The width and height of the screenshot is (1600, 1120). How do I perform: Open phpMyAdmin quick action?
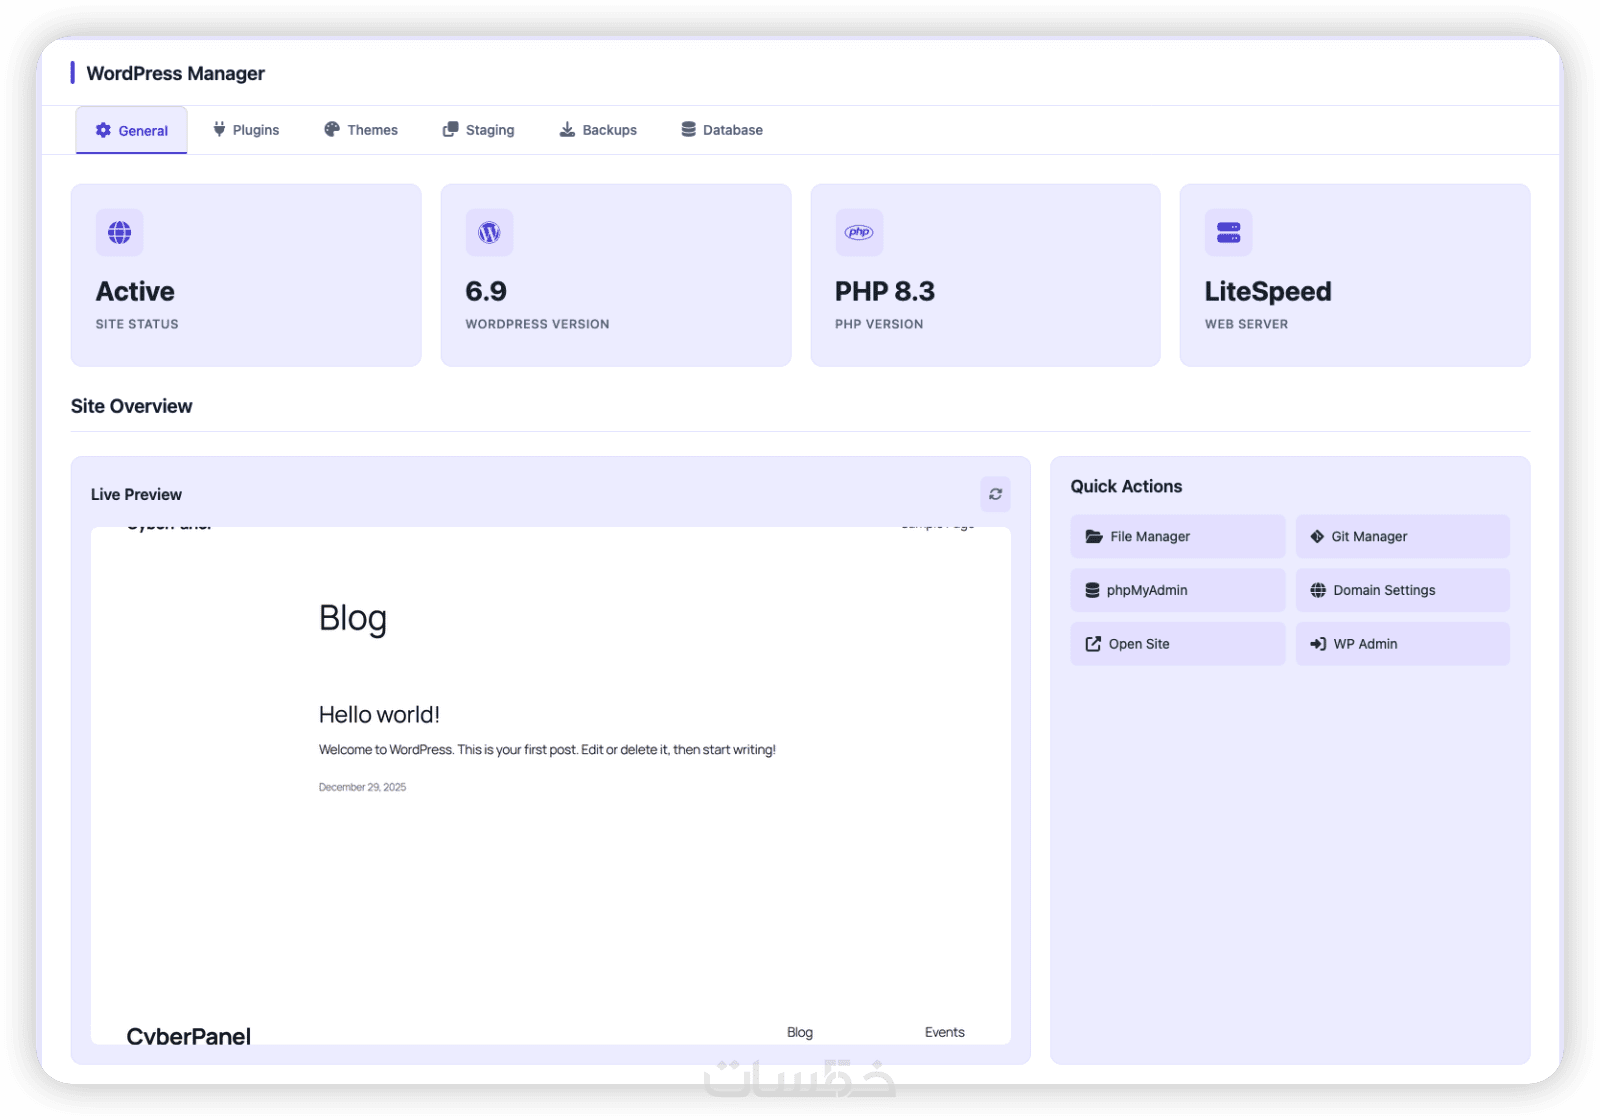tap(1178, 590)
